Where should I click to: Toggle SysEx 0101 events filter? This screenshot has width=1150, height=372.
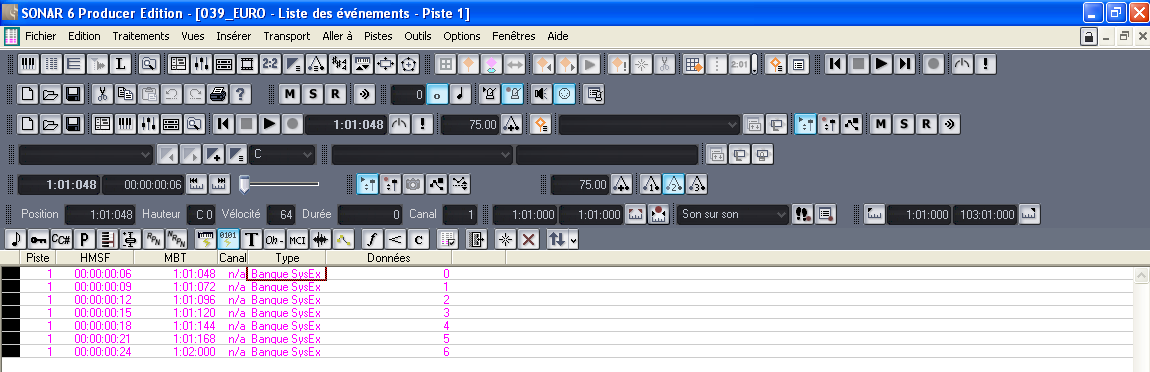(228, 239)
